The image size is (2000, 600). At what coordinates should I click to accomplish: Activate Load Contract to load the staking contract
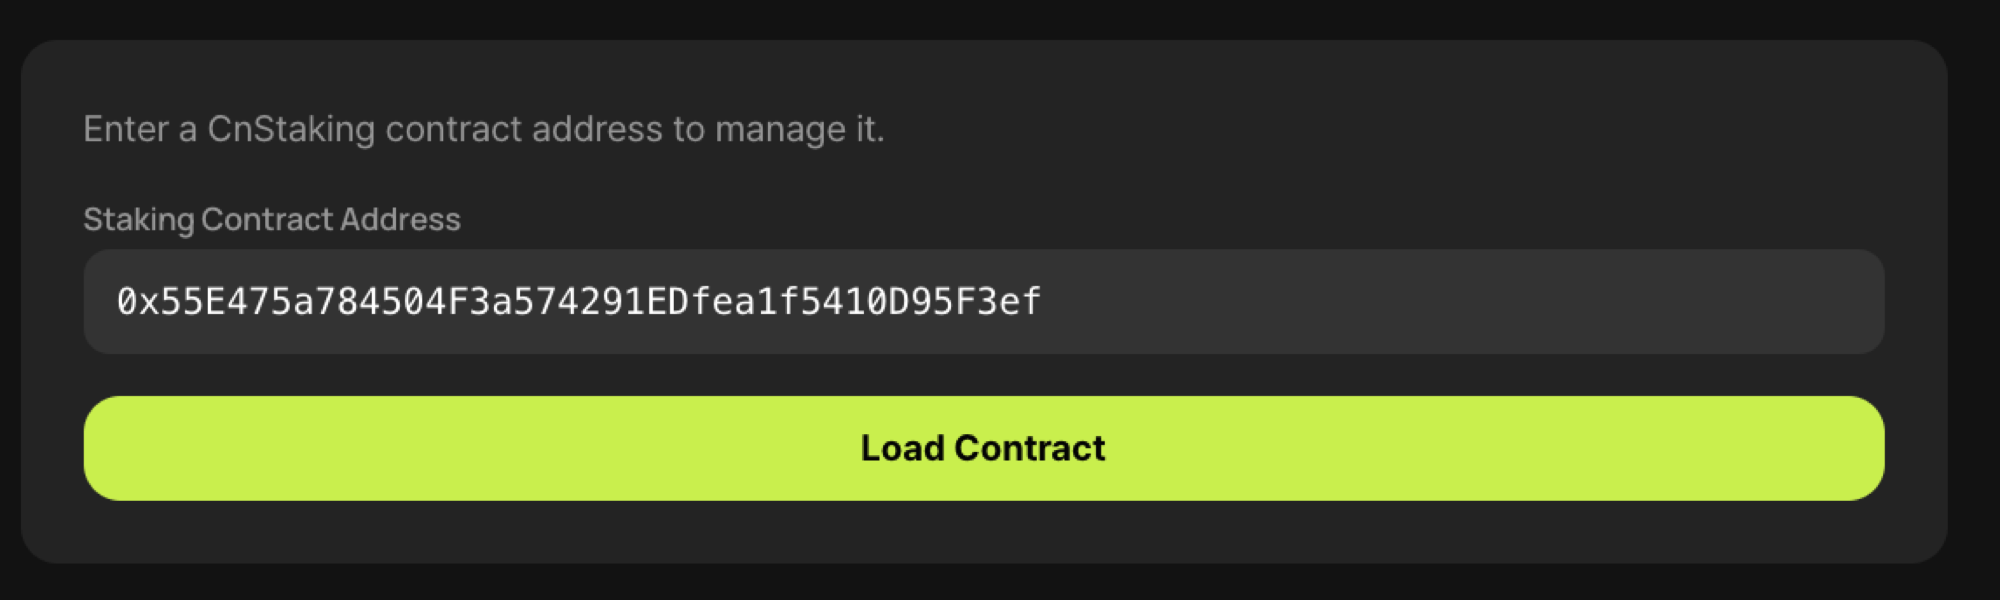point(983,447)
